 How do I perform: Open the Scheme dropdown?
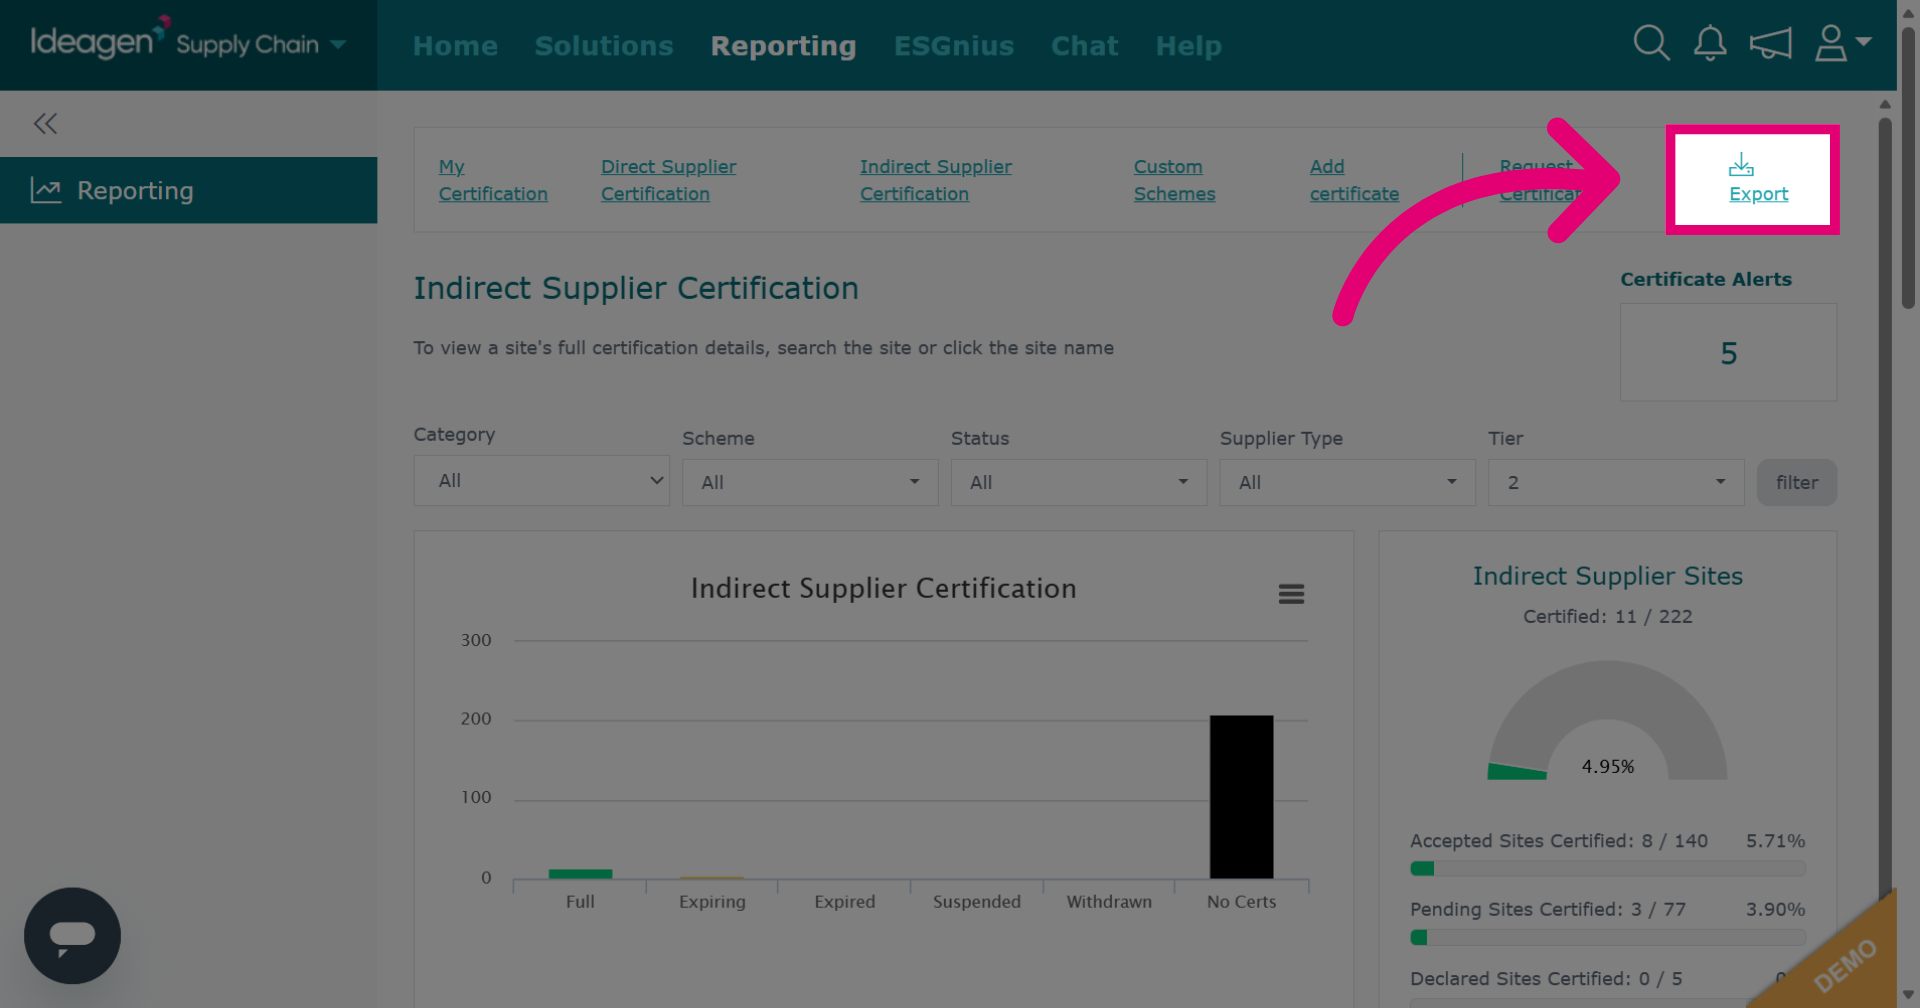point(810,482)
